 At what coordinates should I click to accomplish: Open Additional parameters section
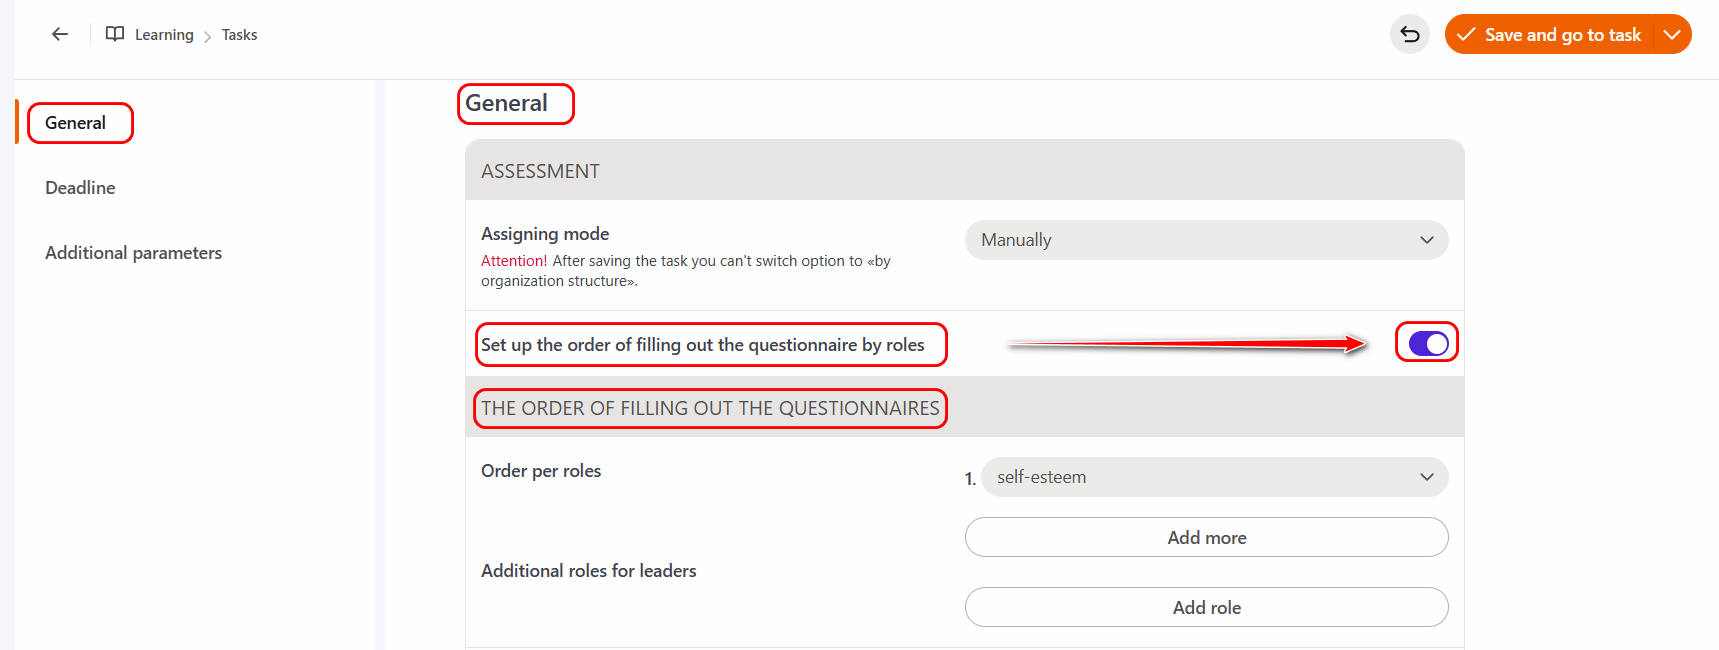(x=133, y=253)
